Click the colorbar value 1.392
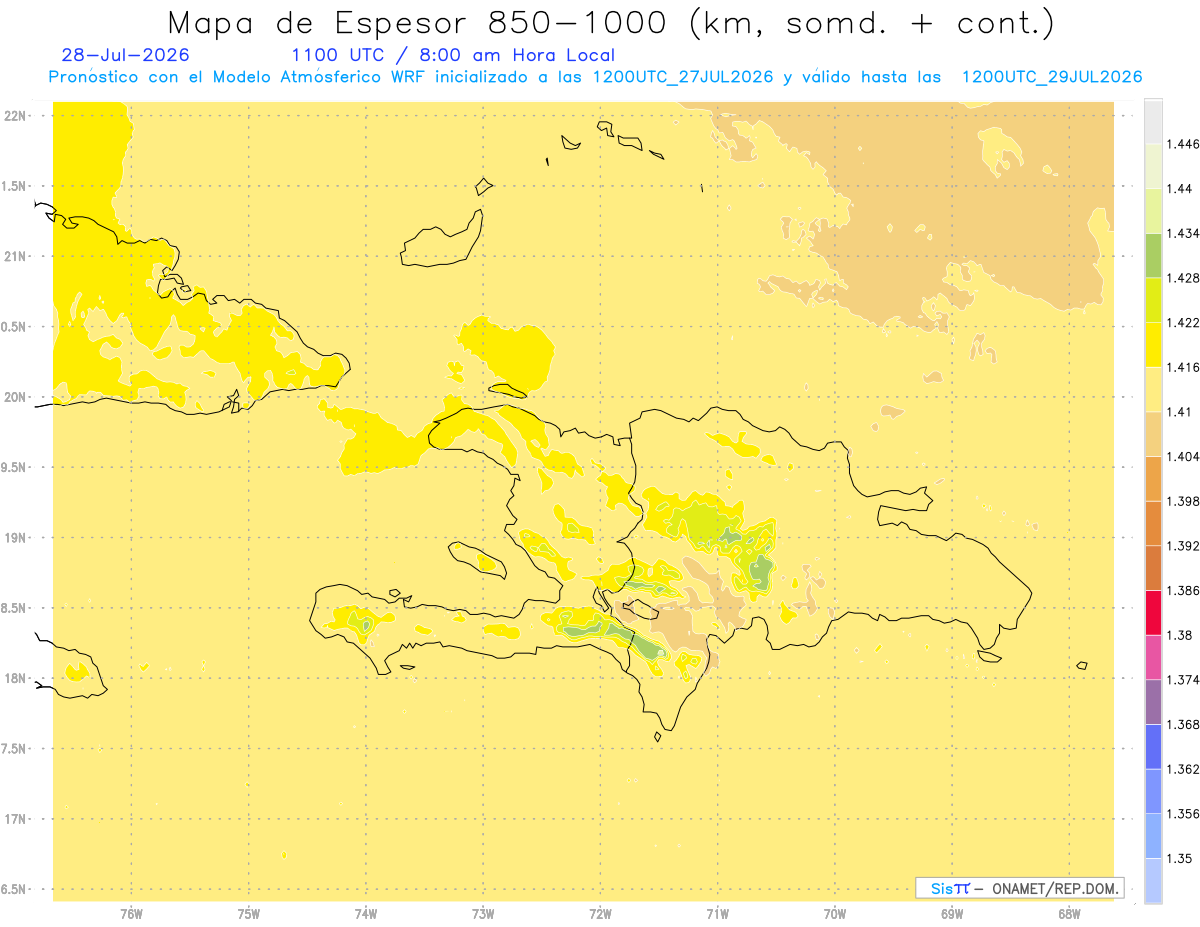This screenshot has width=1200, height=927. pyautogui.click(x=1182, y=546)
